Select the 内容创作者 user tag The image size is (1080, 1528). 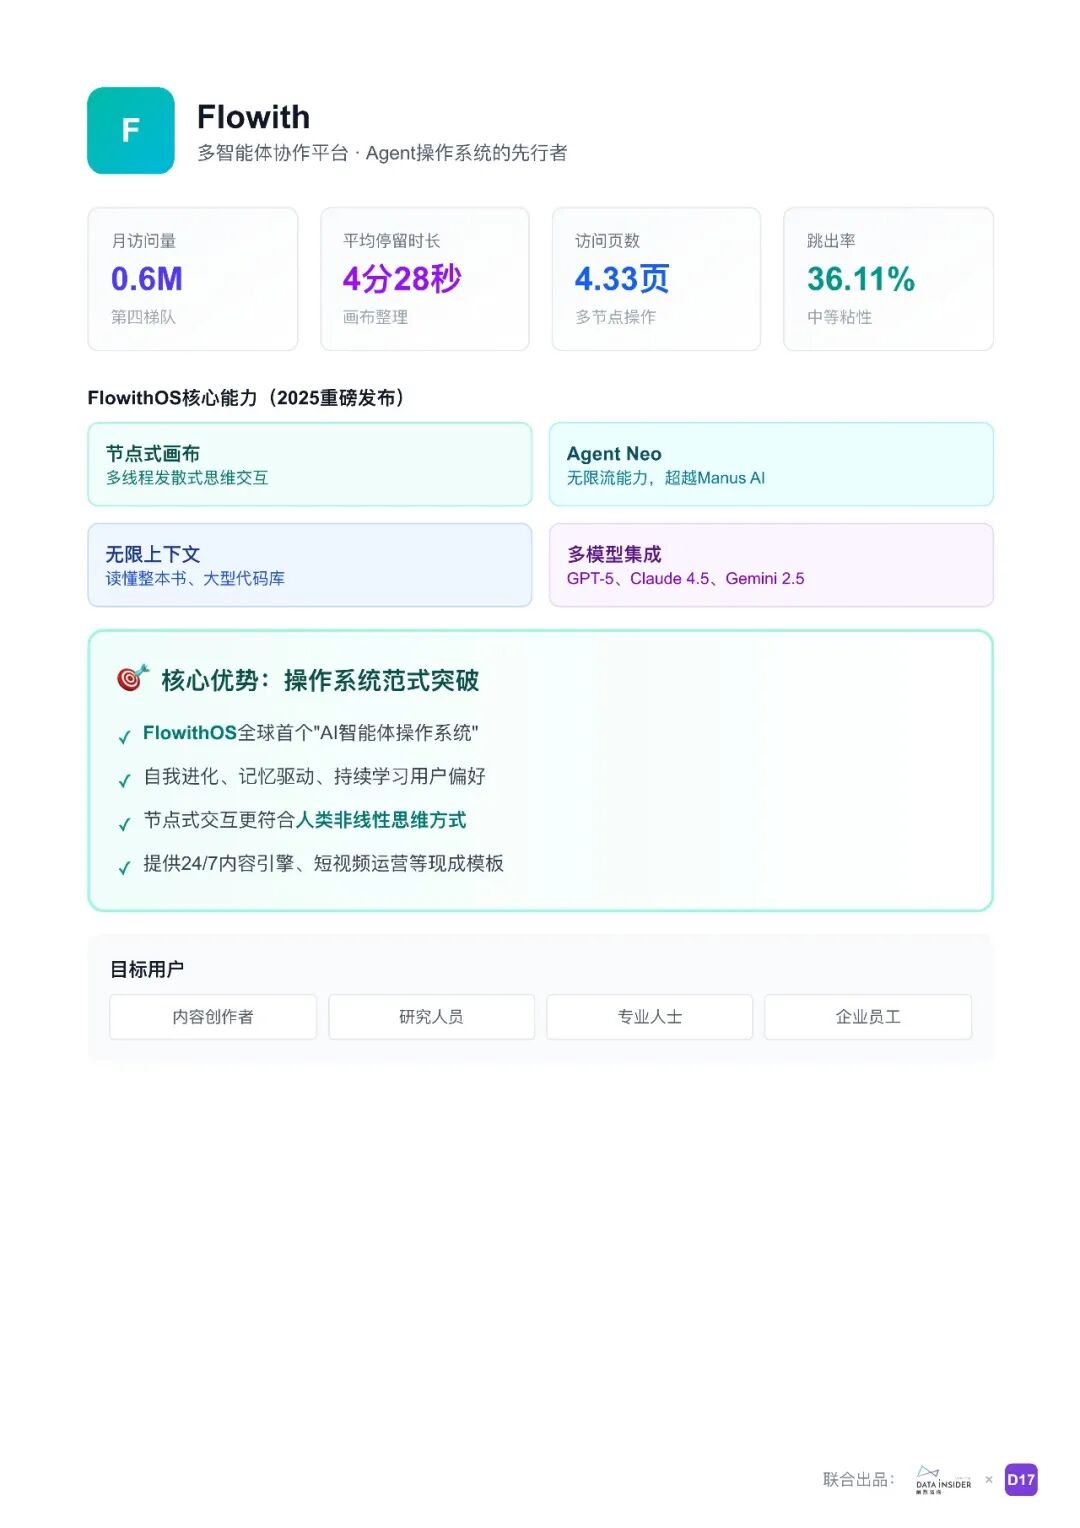[x=213, y=1017]
